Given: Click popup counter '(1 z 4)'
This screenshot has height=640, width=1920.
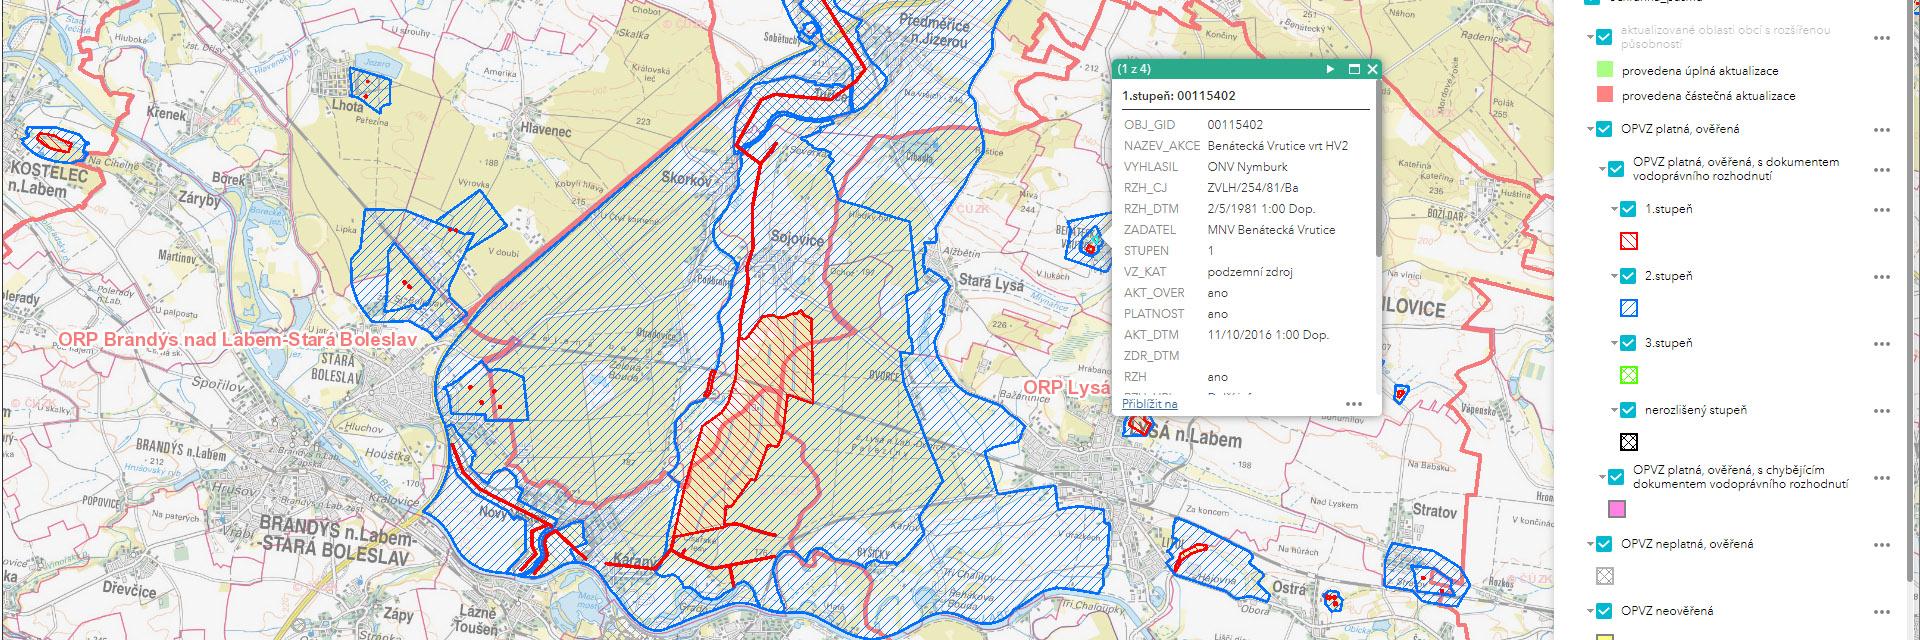Looking at the screenshot, I should pos(1134,69).
